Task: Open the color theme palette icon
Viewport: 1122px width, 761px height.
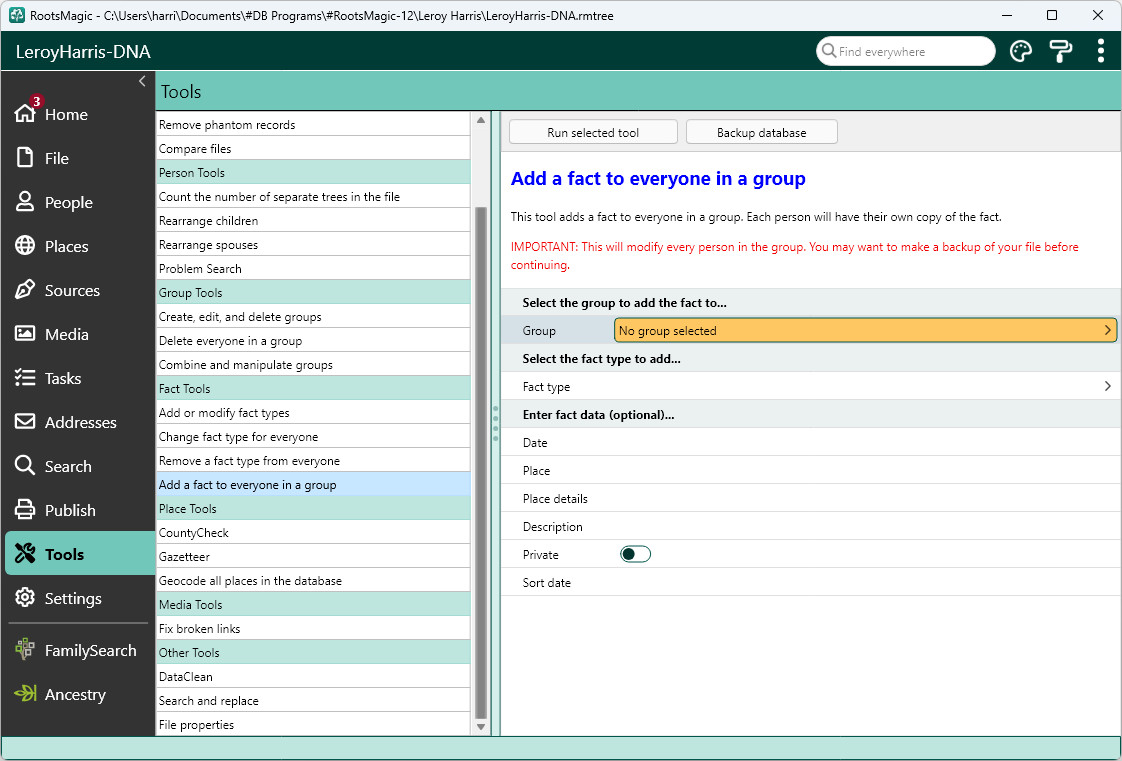Action: pos(1020,51)
